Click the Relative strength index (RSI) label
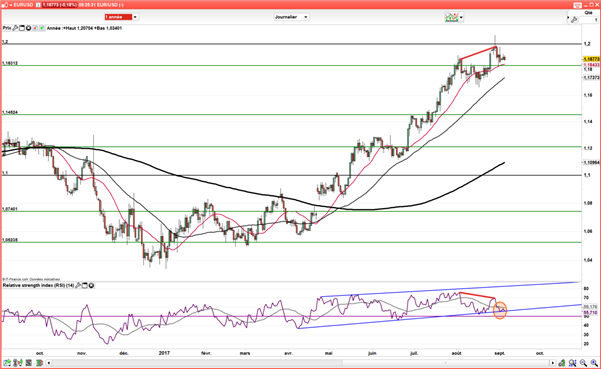Viewport: 601px width, 369px height. [x=38, y=285]
